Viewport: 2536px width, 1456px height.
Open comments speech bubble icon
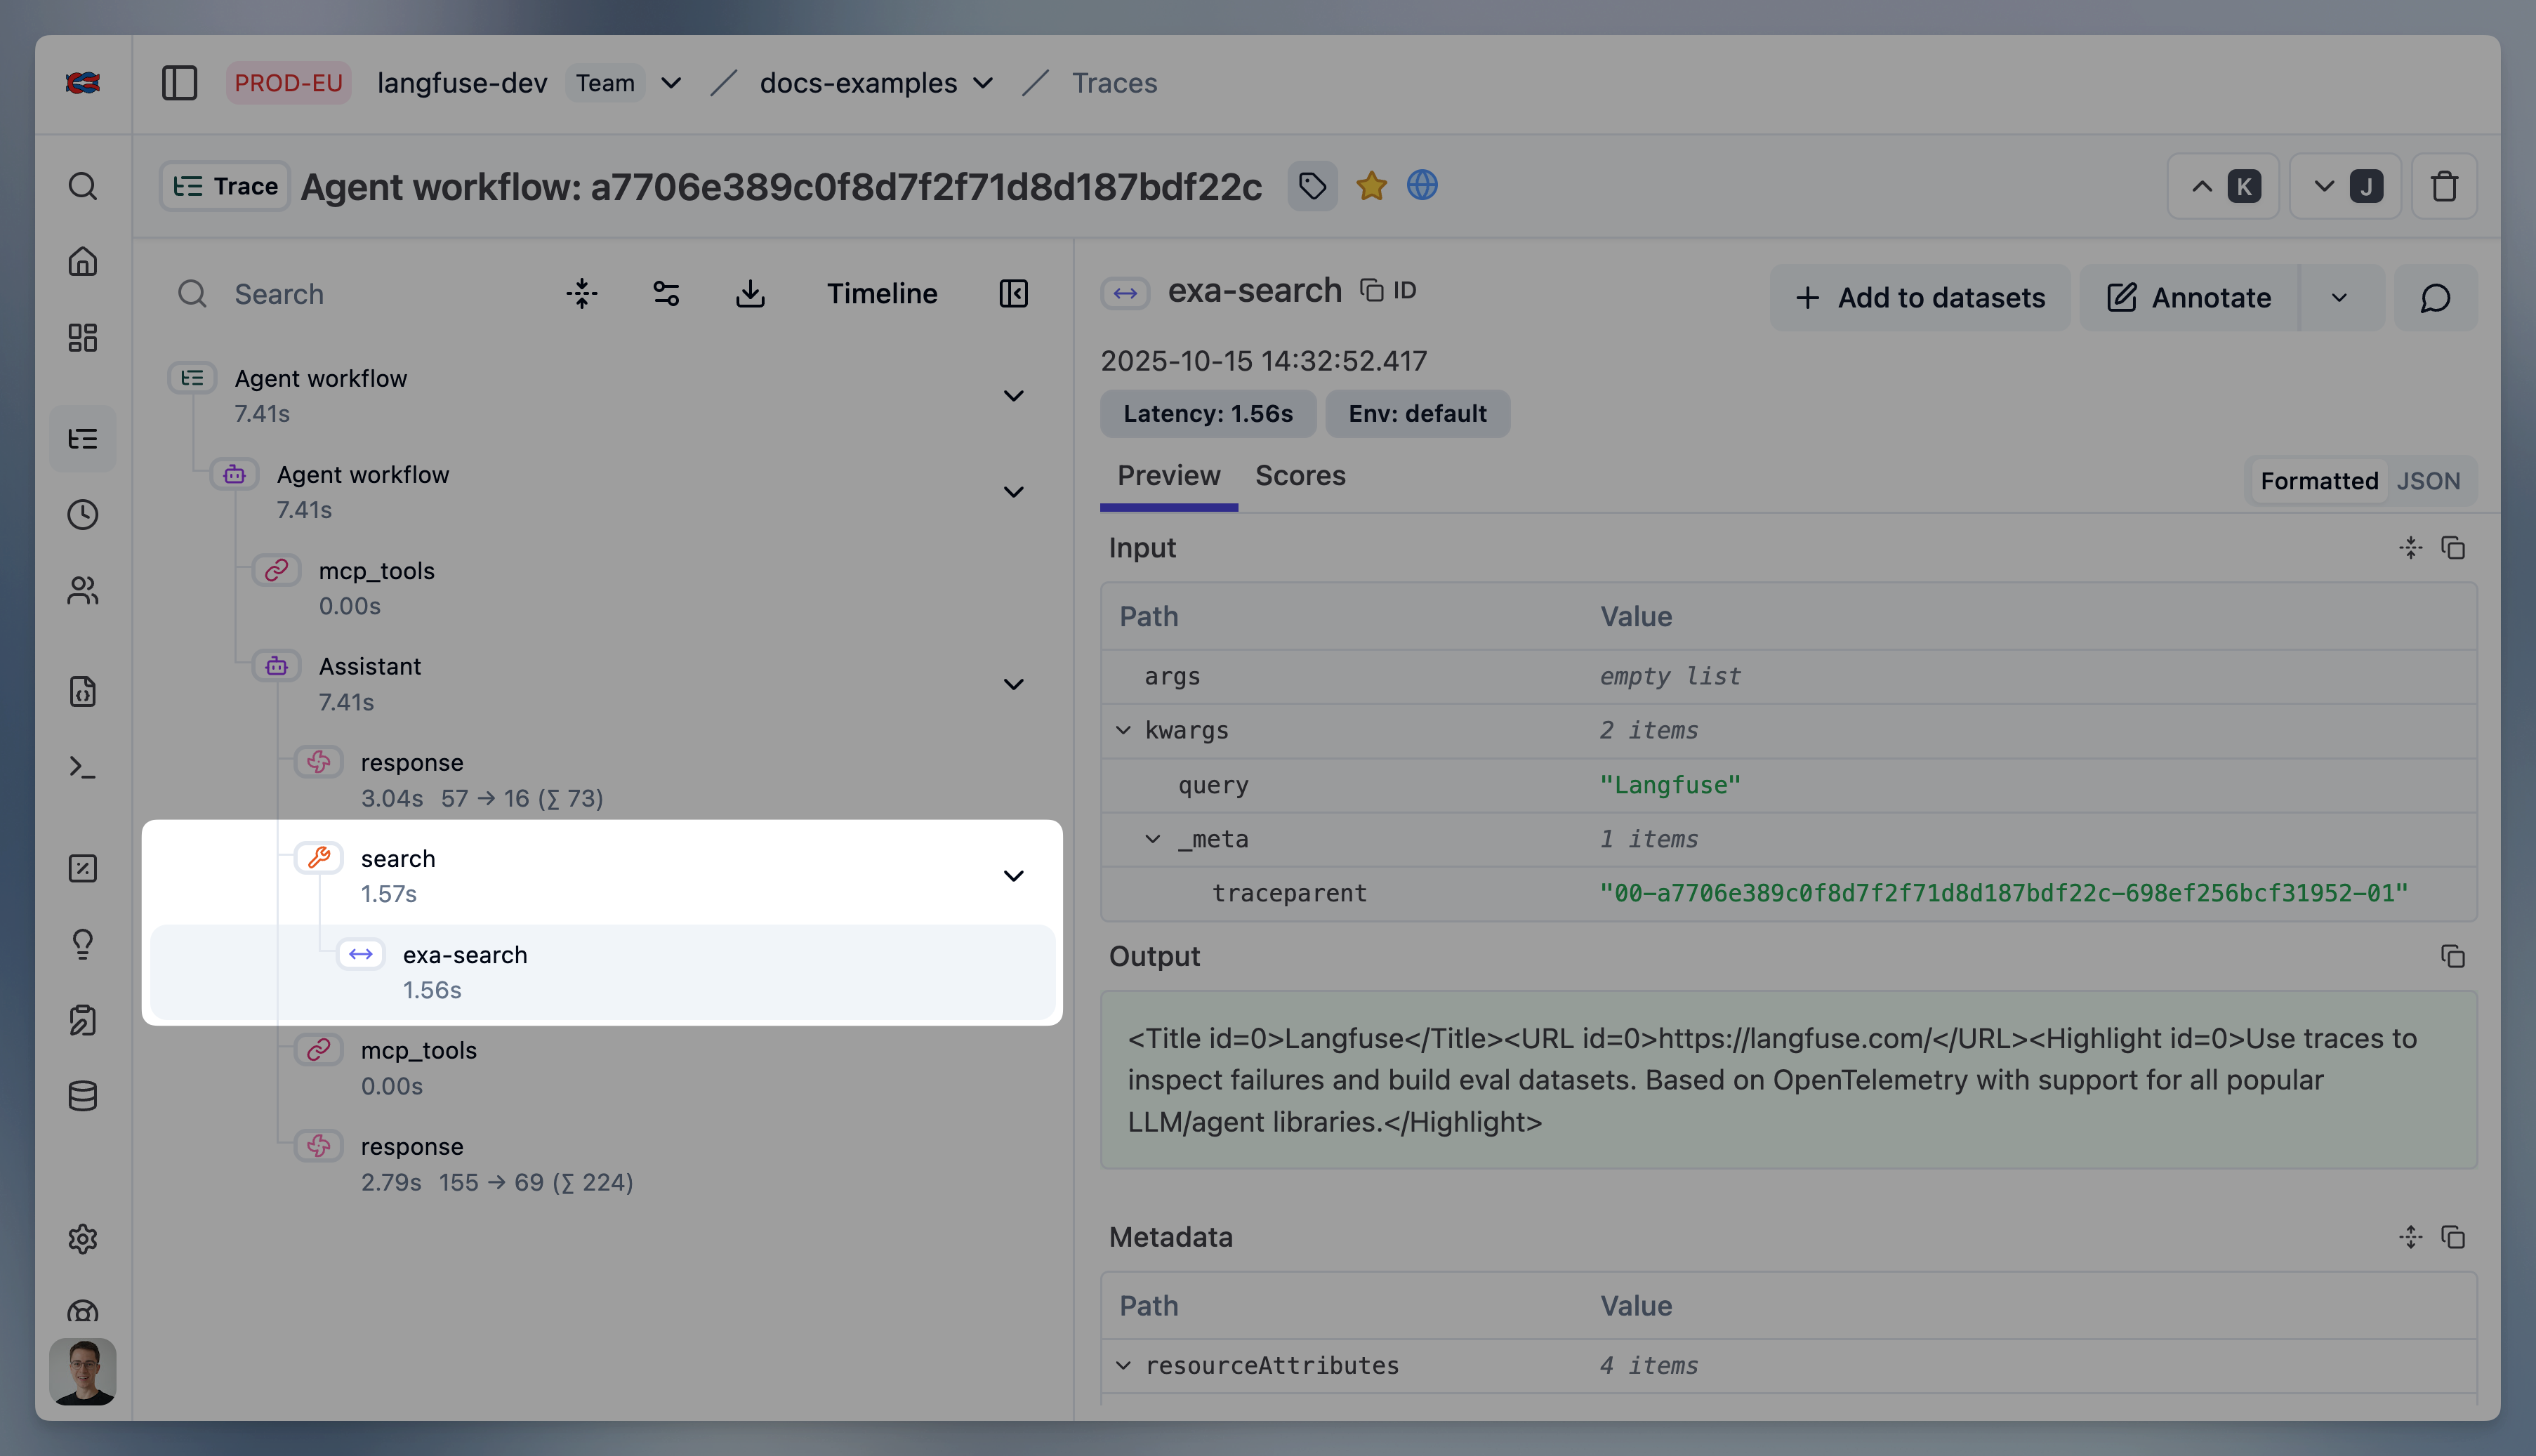(2435, 298)
